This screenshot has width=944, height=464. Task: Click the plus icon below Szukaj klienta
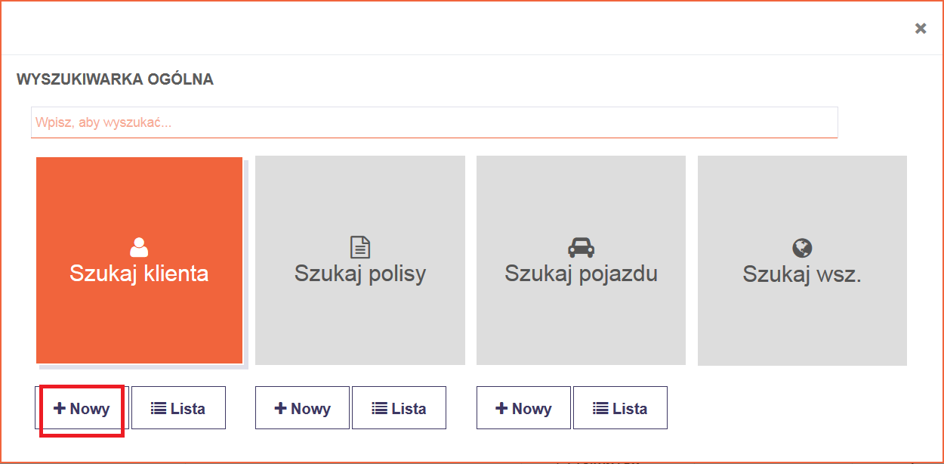(60, 409)
